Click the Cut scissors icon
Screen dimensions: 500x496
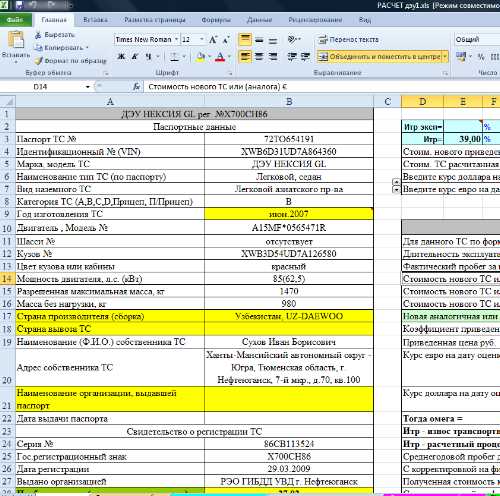coord(39,35)
